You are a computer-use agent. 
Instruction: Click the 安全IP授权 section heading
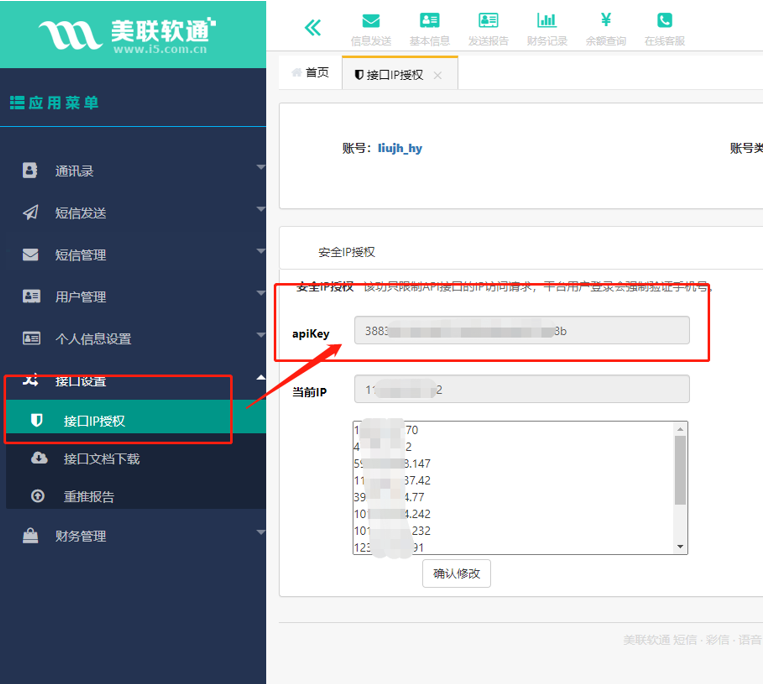point(346,252)
